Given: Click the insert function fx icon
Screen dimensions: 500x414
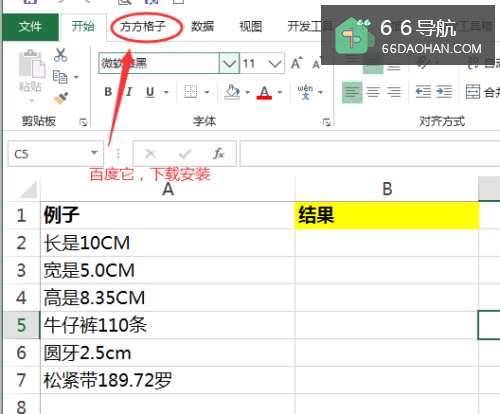Looking at the screenshot, I should [219, 154].
